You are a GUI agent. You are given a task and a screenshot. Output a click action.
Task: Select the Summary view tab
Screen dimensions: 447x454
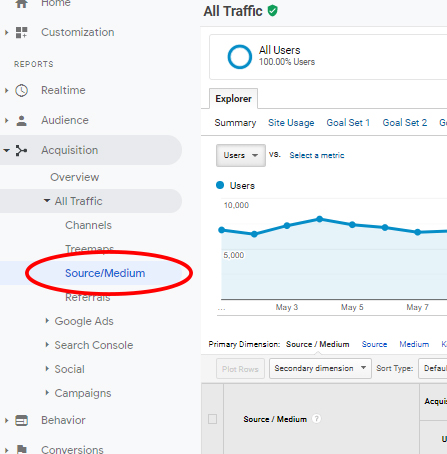click(235, 123)
